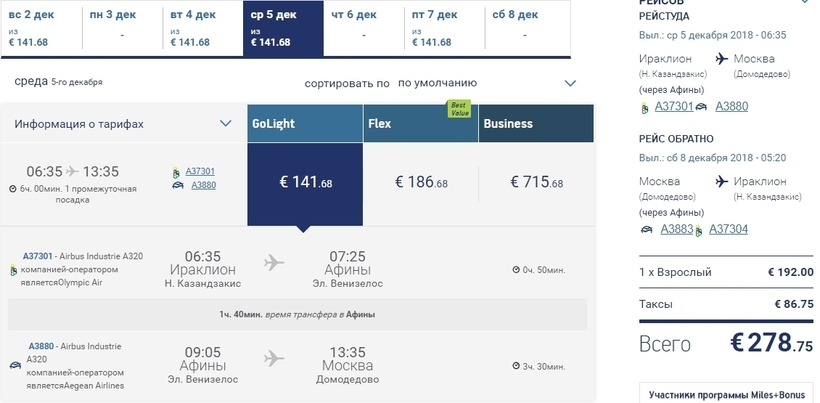The height and width of the screenshot is (403, 820).
Task: Open flight A3883 link in return summary
Action: click(677, 229)
